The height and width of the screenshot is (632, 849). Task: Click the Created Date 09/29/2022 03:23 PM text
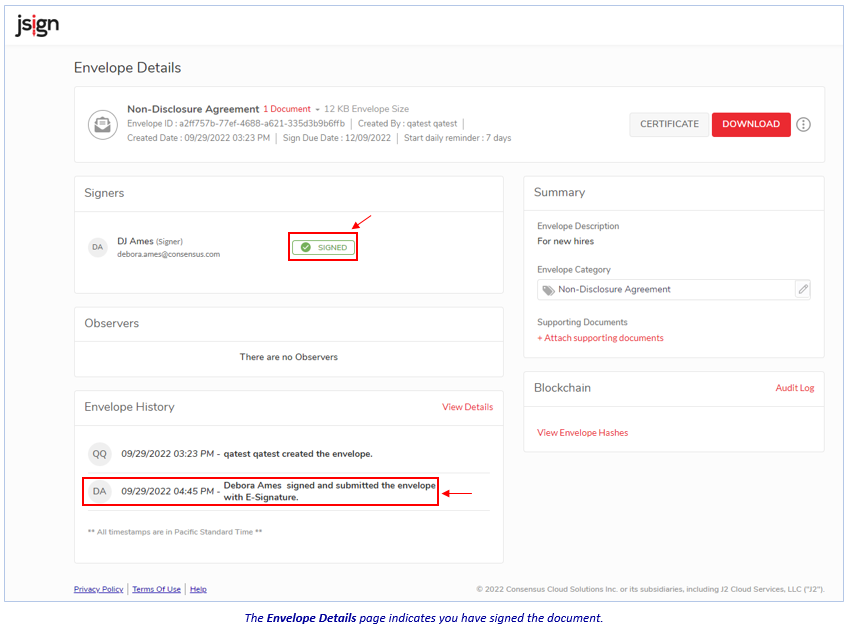point(198,138)
